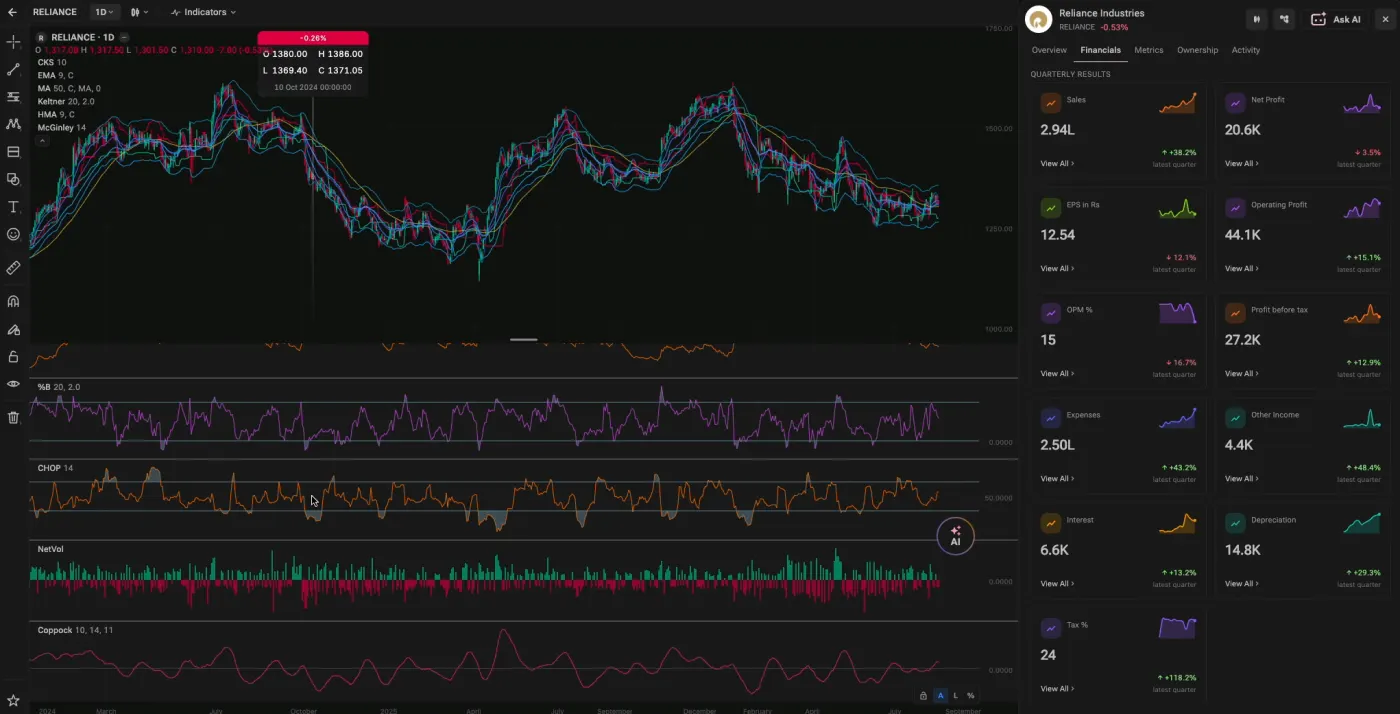Open the 1D timeframe dropdown

(103, 12)
